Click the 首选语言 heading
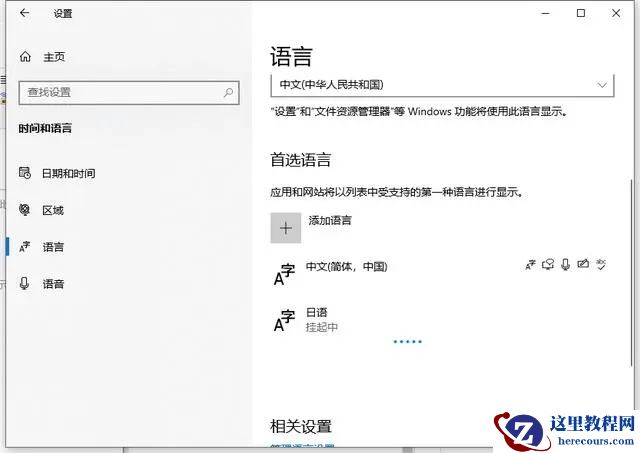 pyautogui.click(x=300, y=160)
